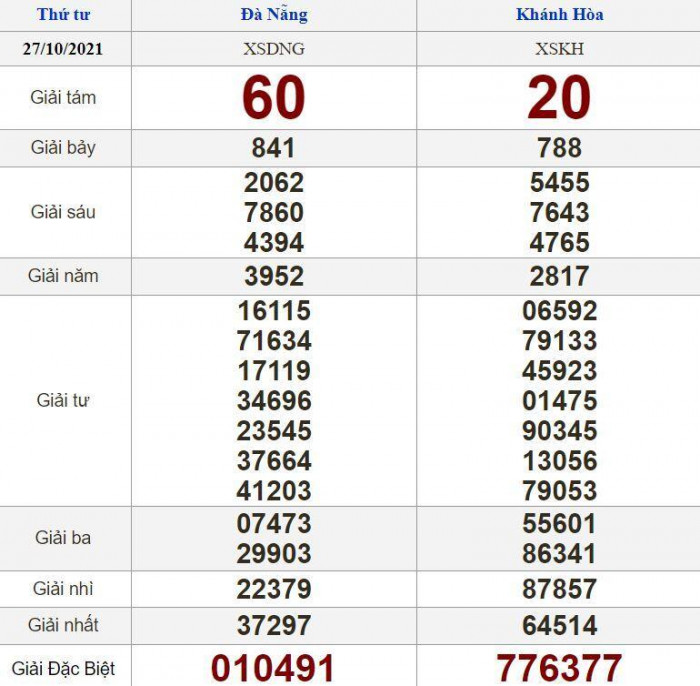Click the Giải nhất result 64514
Image resolution: width=700 pixels, height=686 pixels.
coord(559,626)
